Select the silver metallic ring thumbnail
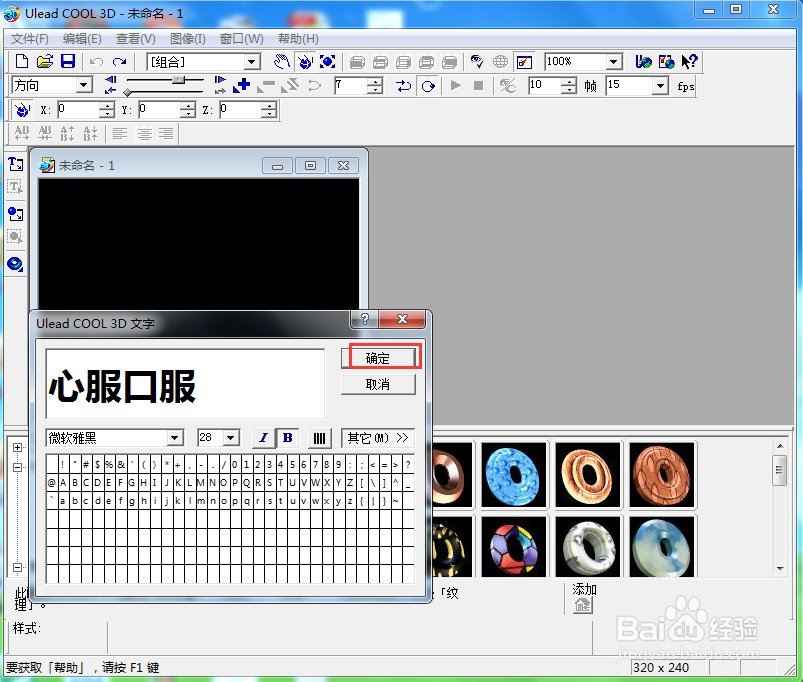Viewport: 803px width, 682px height. 587,547
